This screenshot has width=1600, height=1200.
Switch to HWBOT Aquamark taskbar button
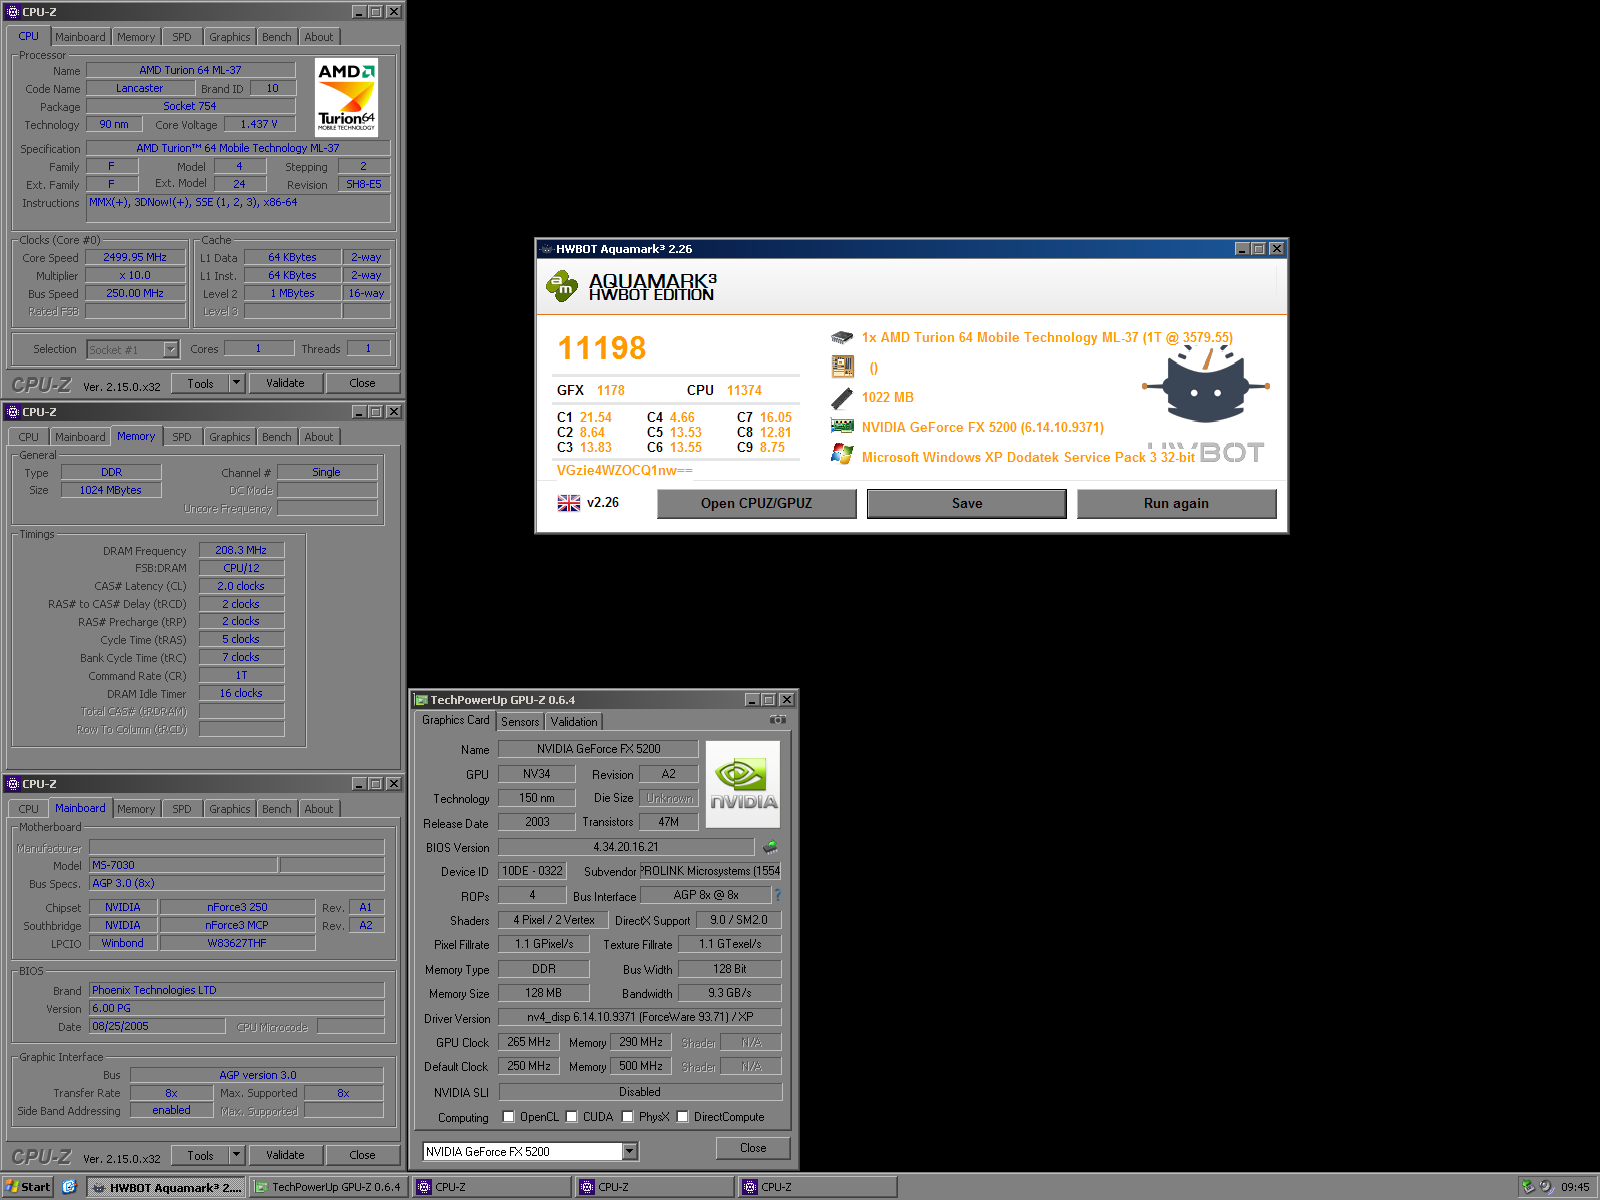point(167,1187)
